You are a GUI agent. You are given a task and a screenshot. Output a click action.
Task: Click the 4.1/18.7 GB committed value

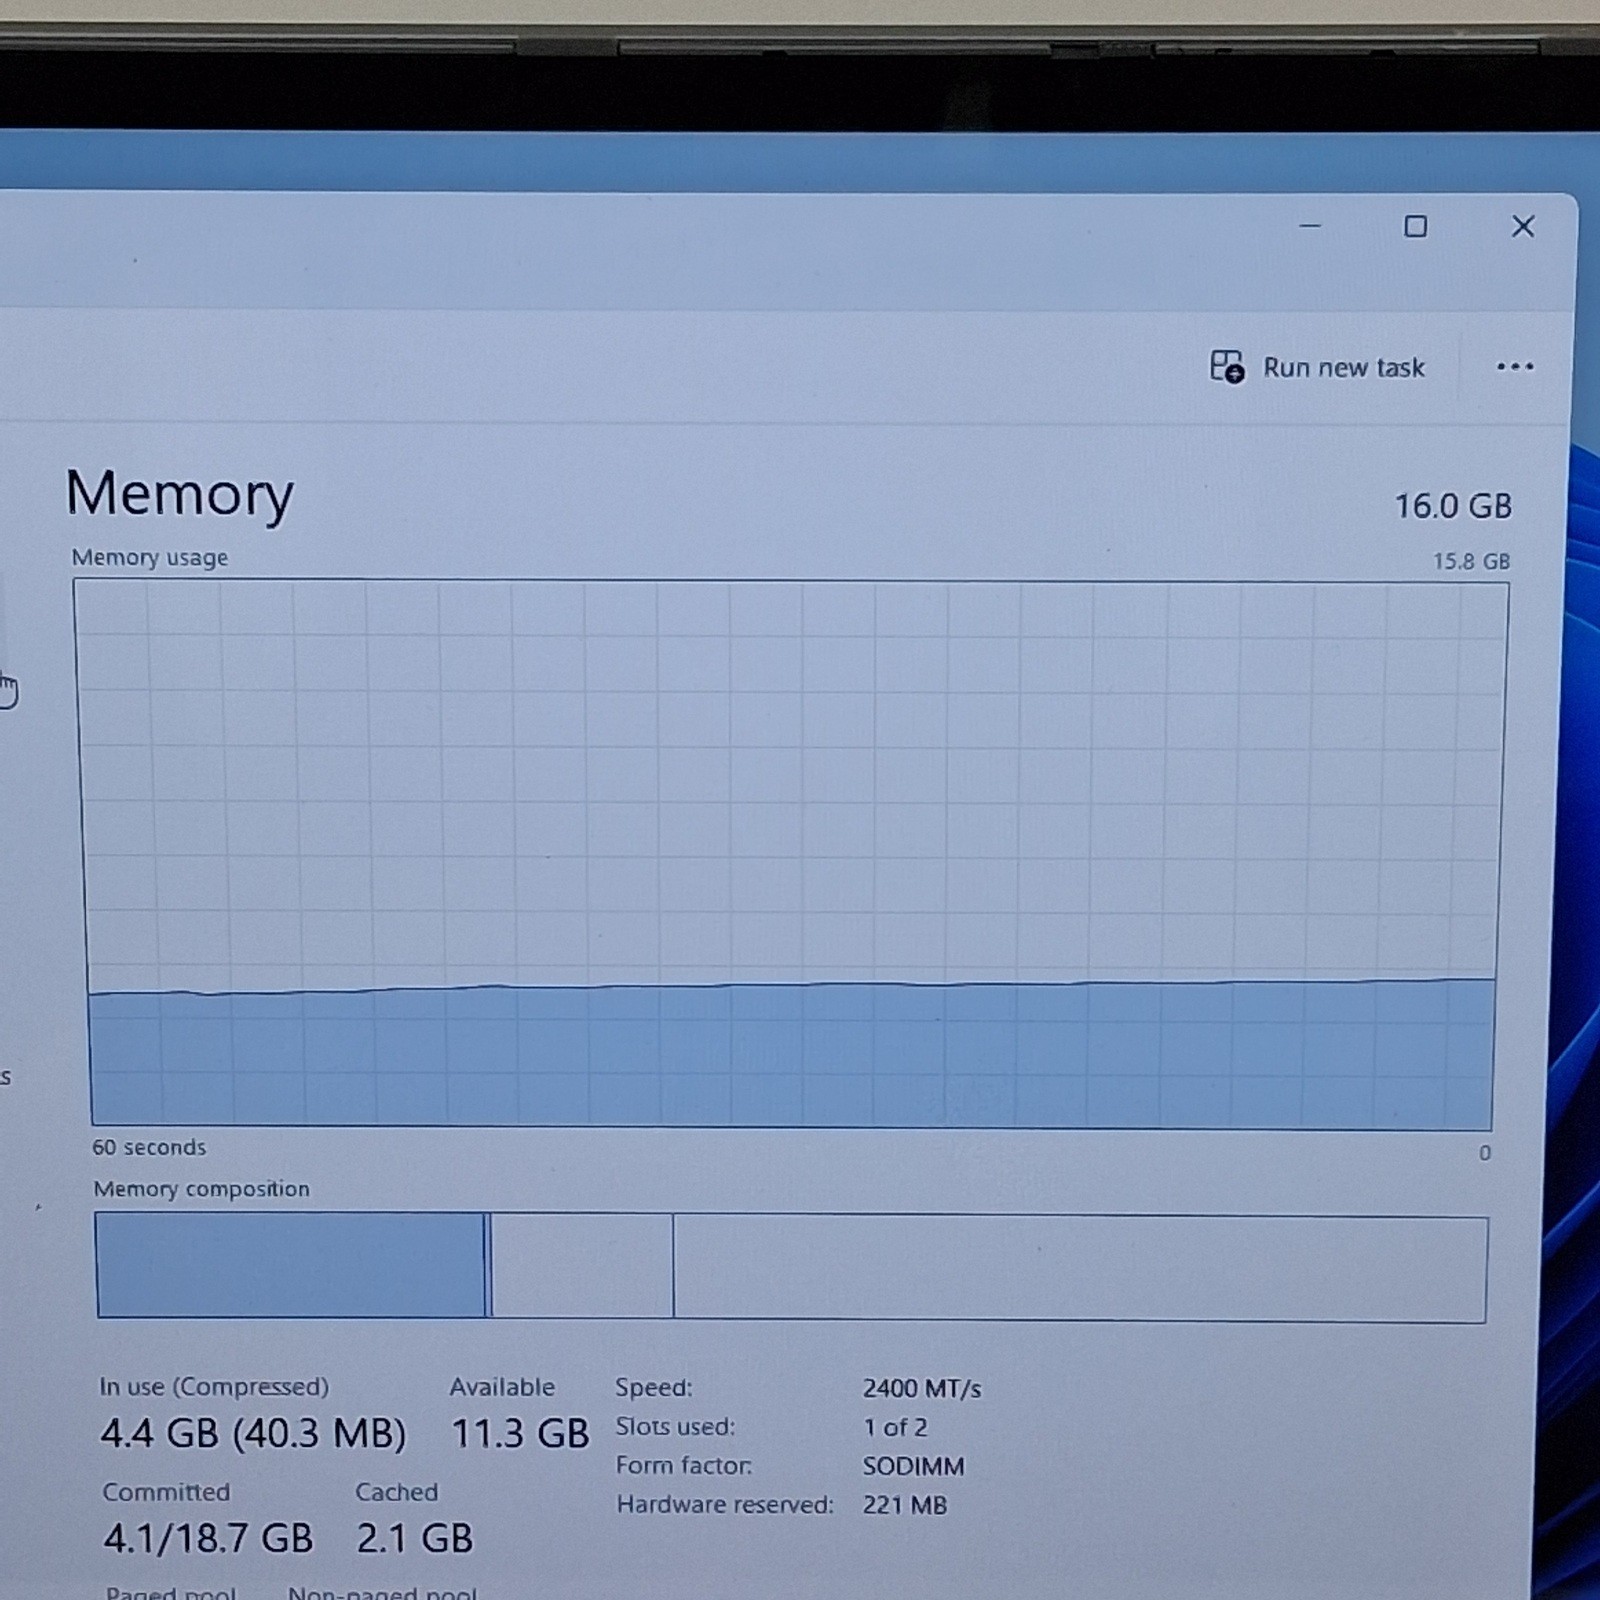208,1538
